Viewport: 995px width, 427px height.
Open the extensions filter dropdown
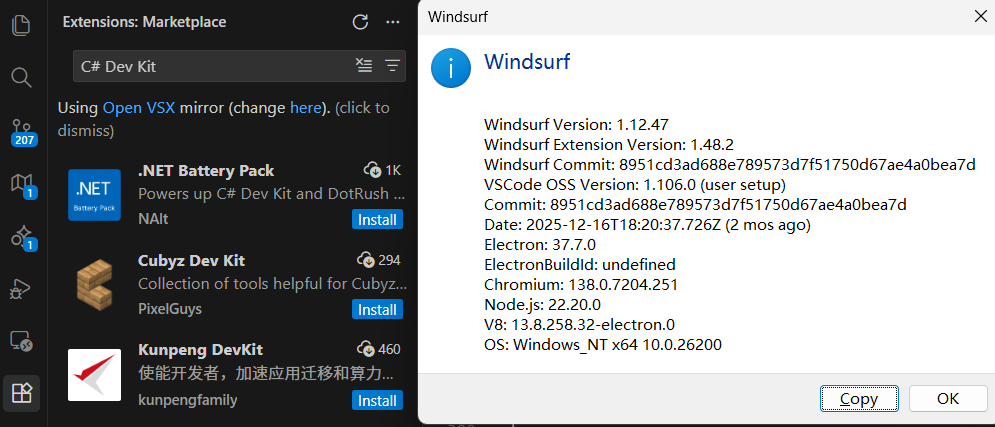point(392,66)
